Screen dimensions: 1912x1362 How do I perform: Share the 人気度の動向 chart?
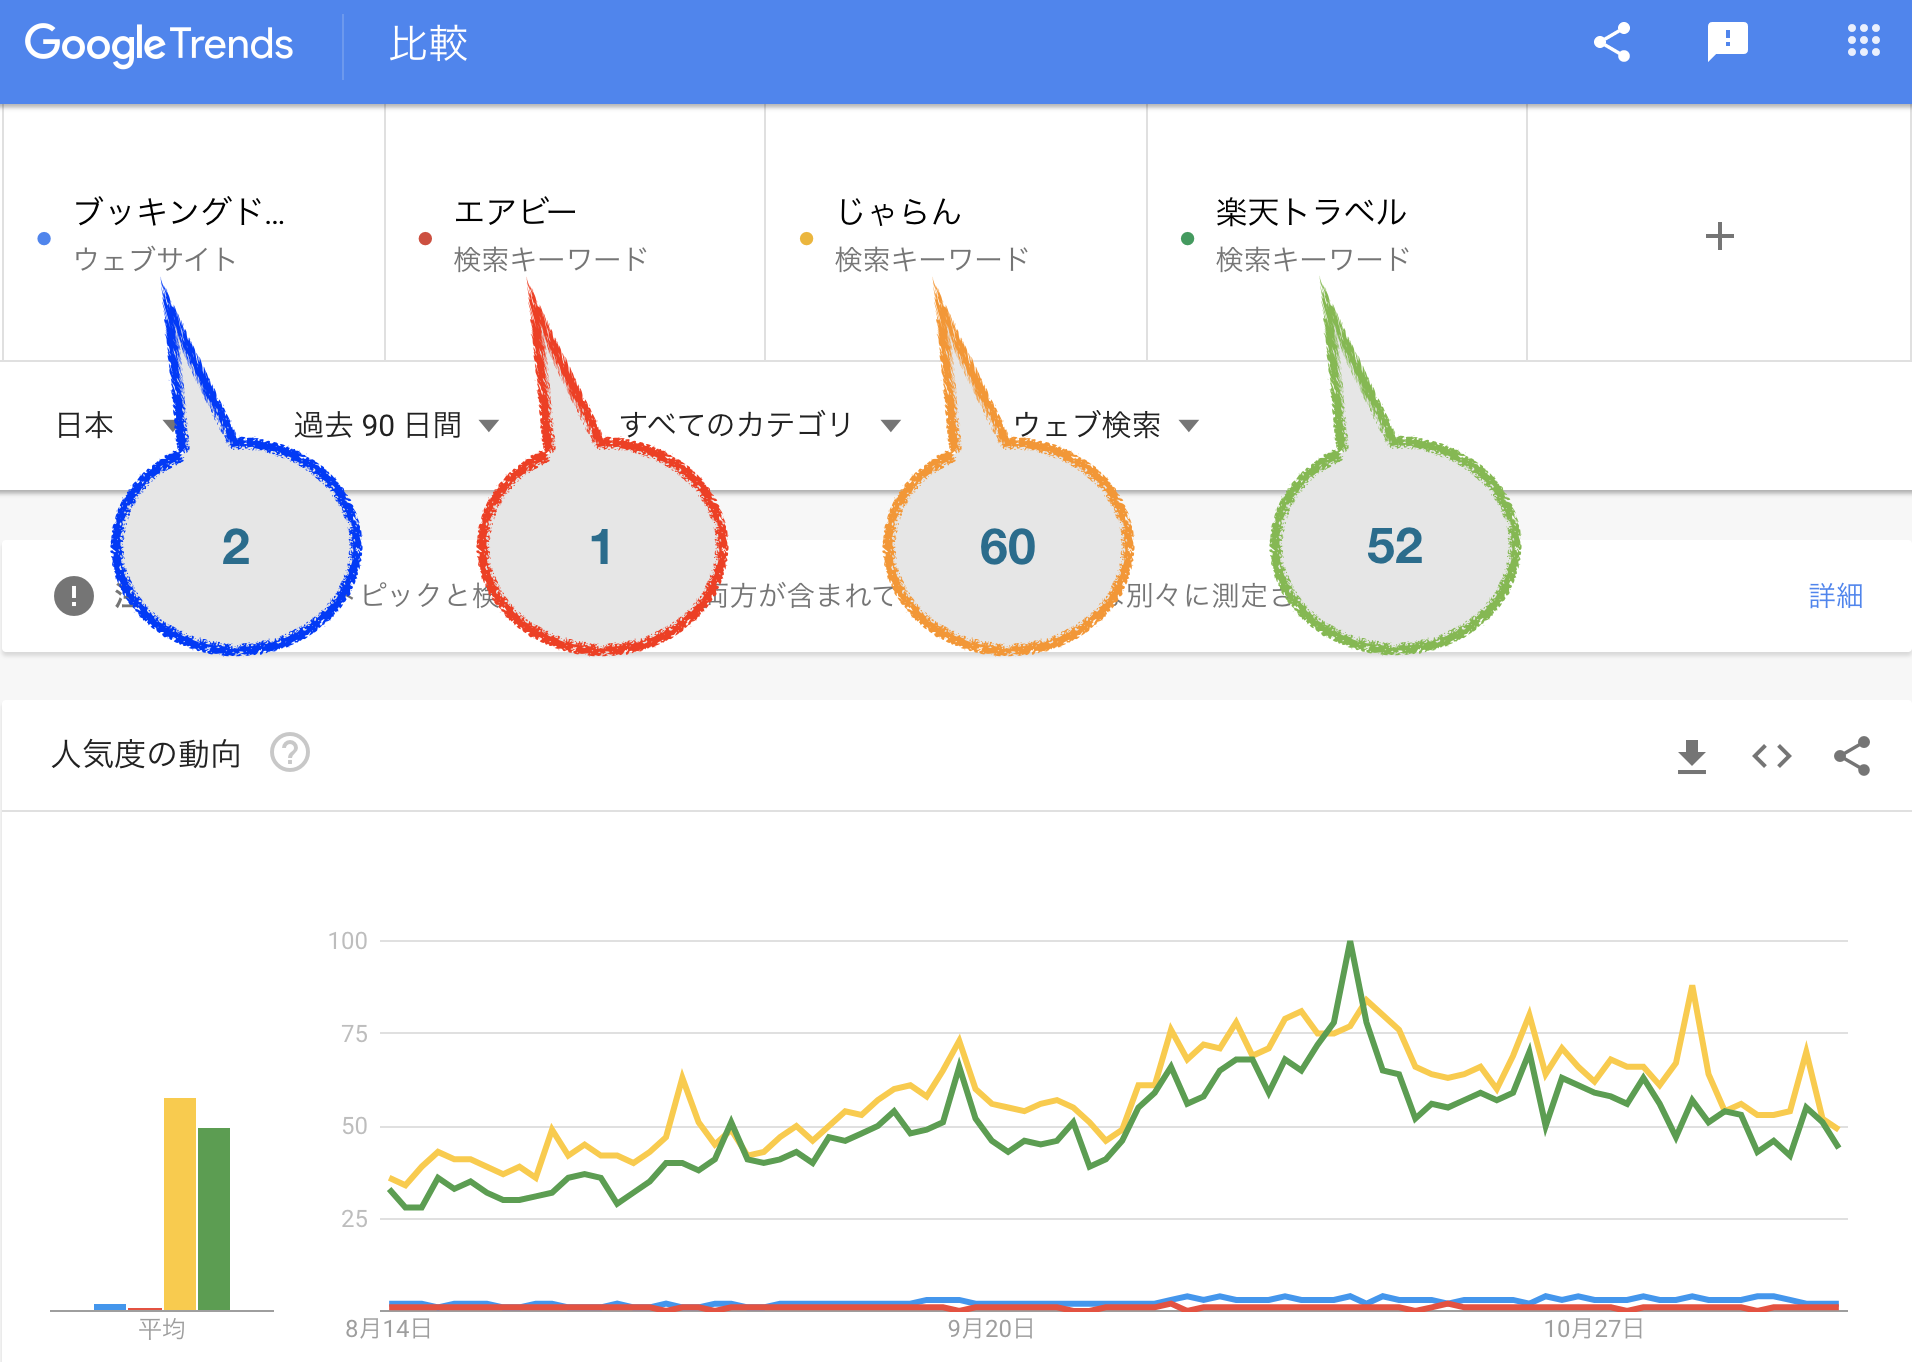pyautogui.click(x=1851, y=756)
